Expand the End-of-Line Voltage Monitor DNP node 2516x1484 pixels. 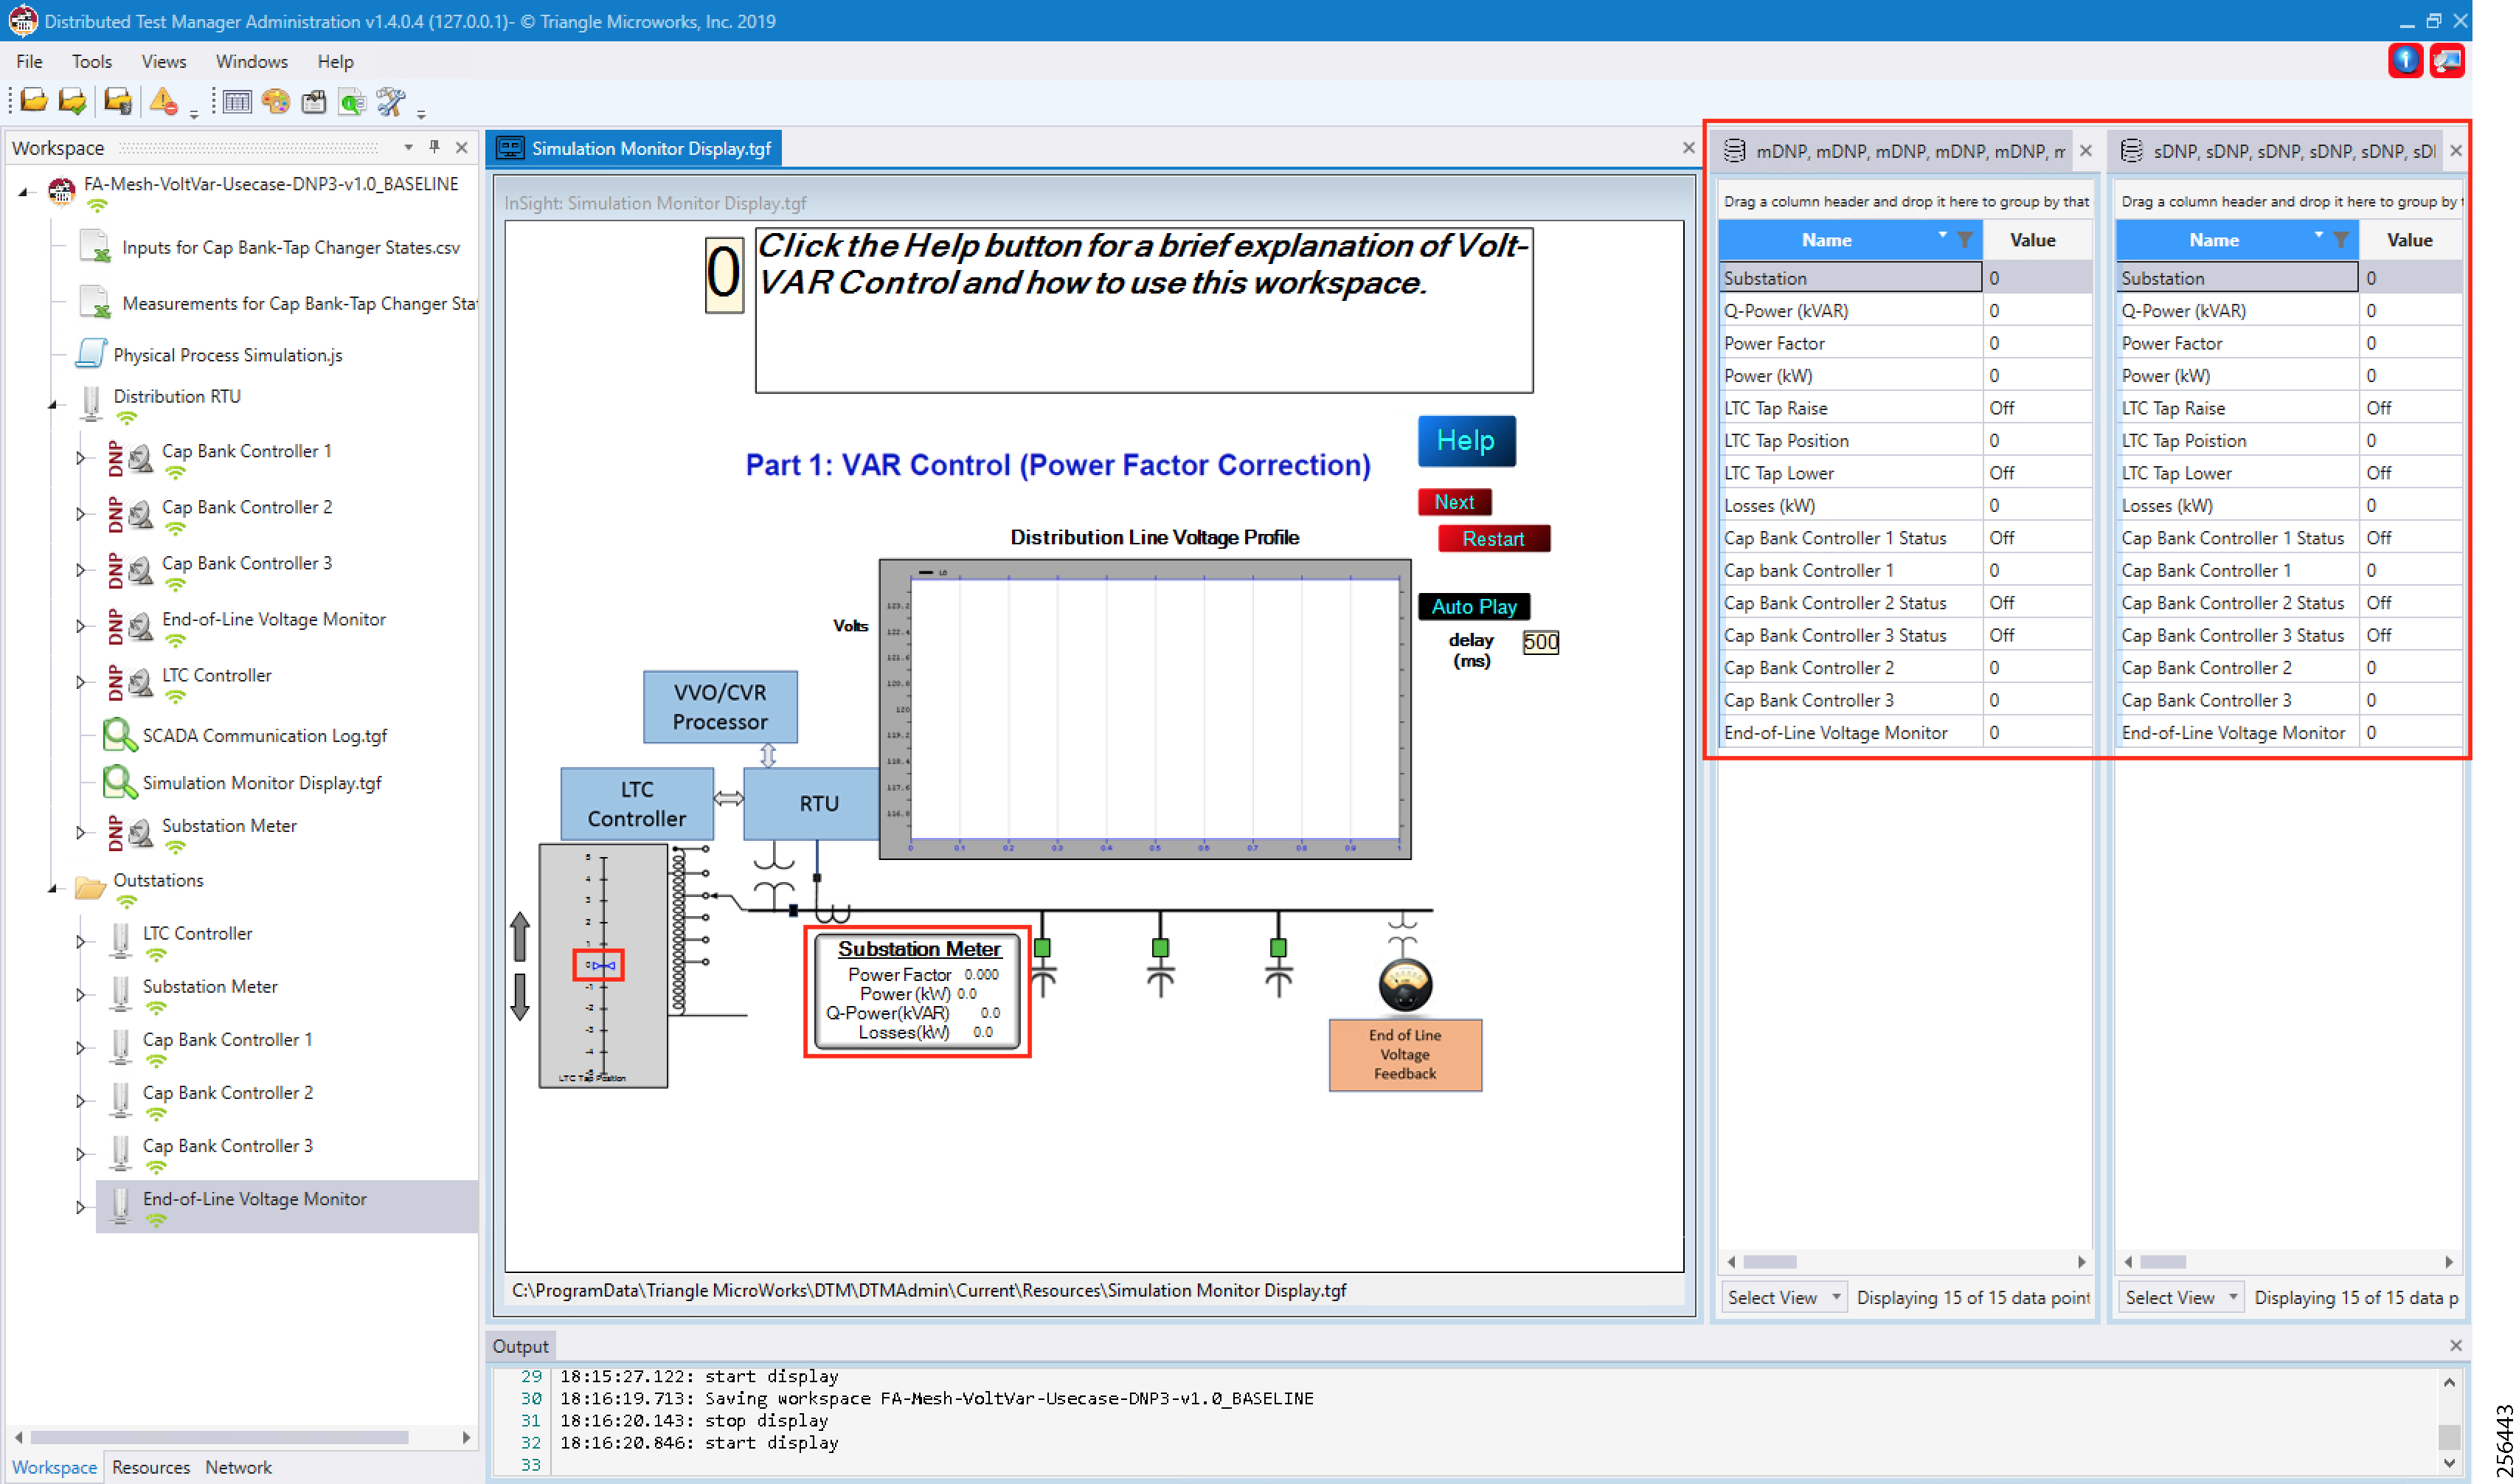pos(80,625)
